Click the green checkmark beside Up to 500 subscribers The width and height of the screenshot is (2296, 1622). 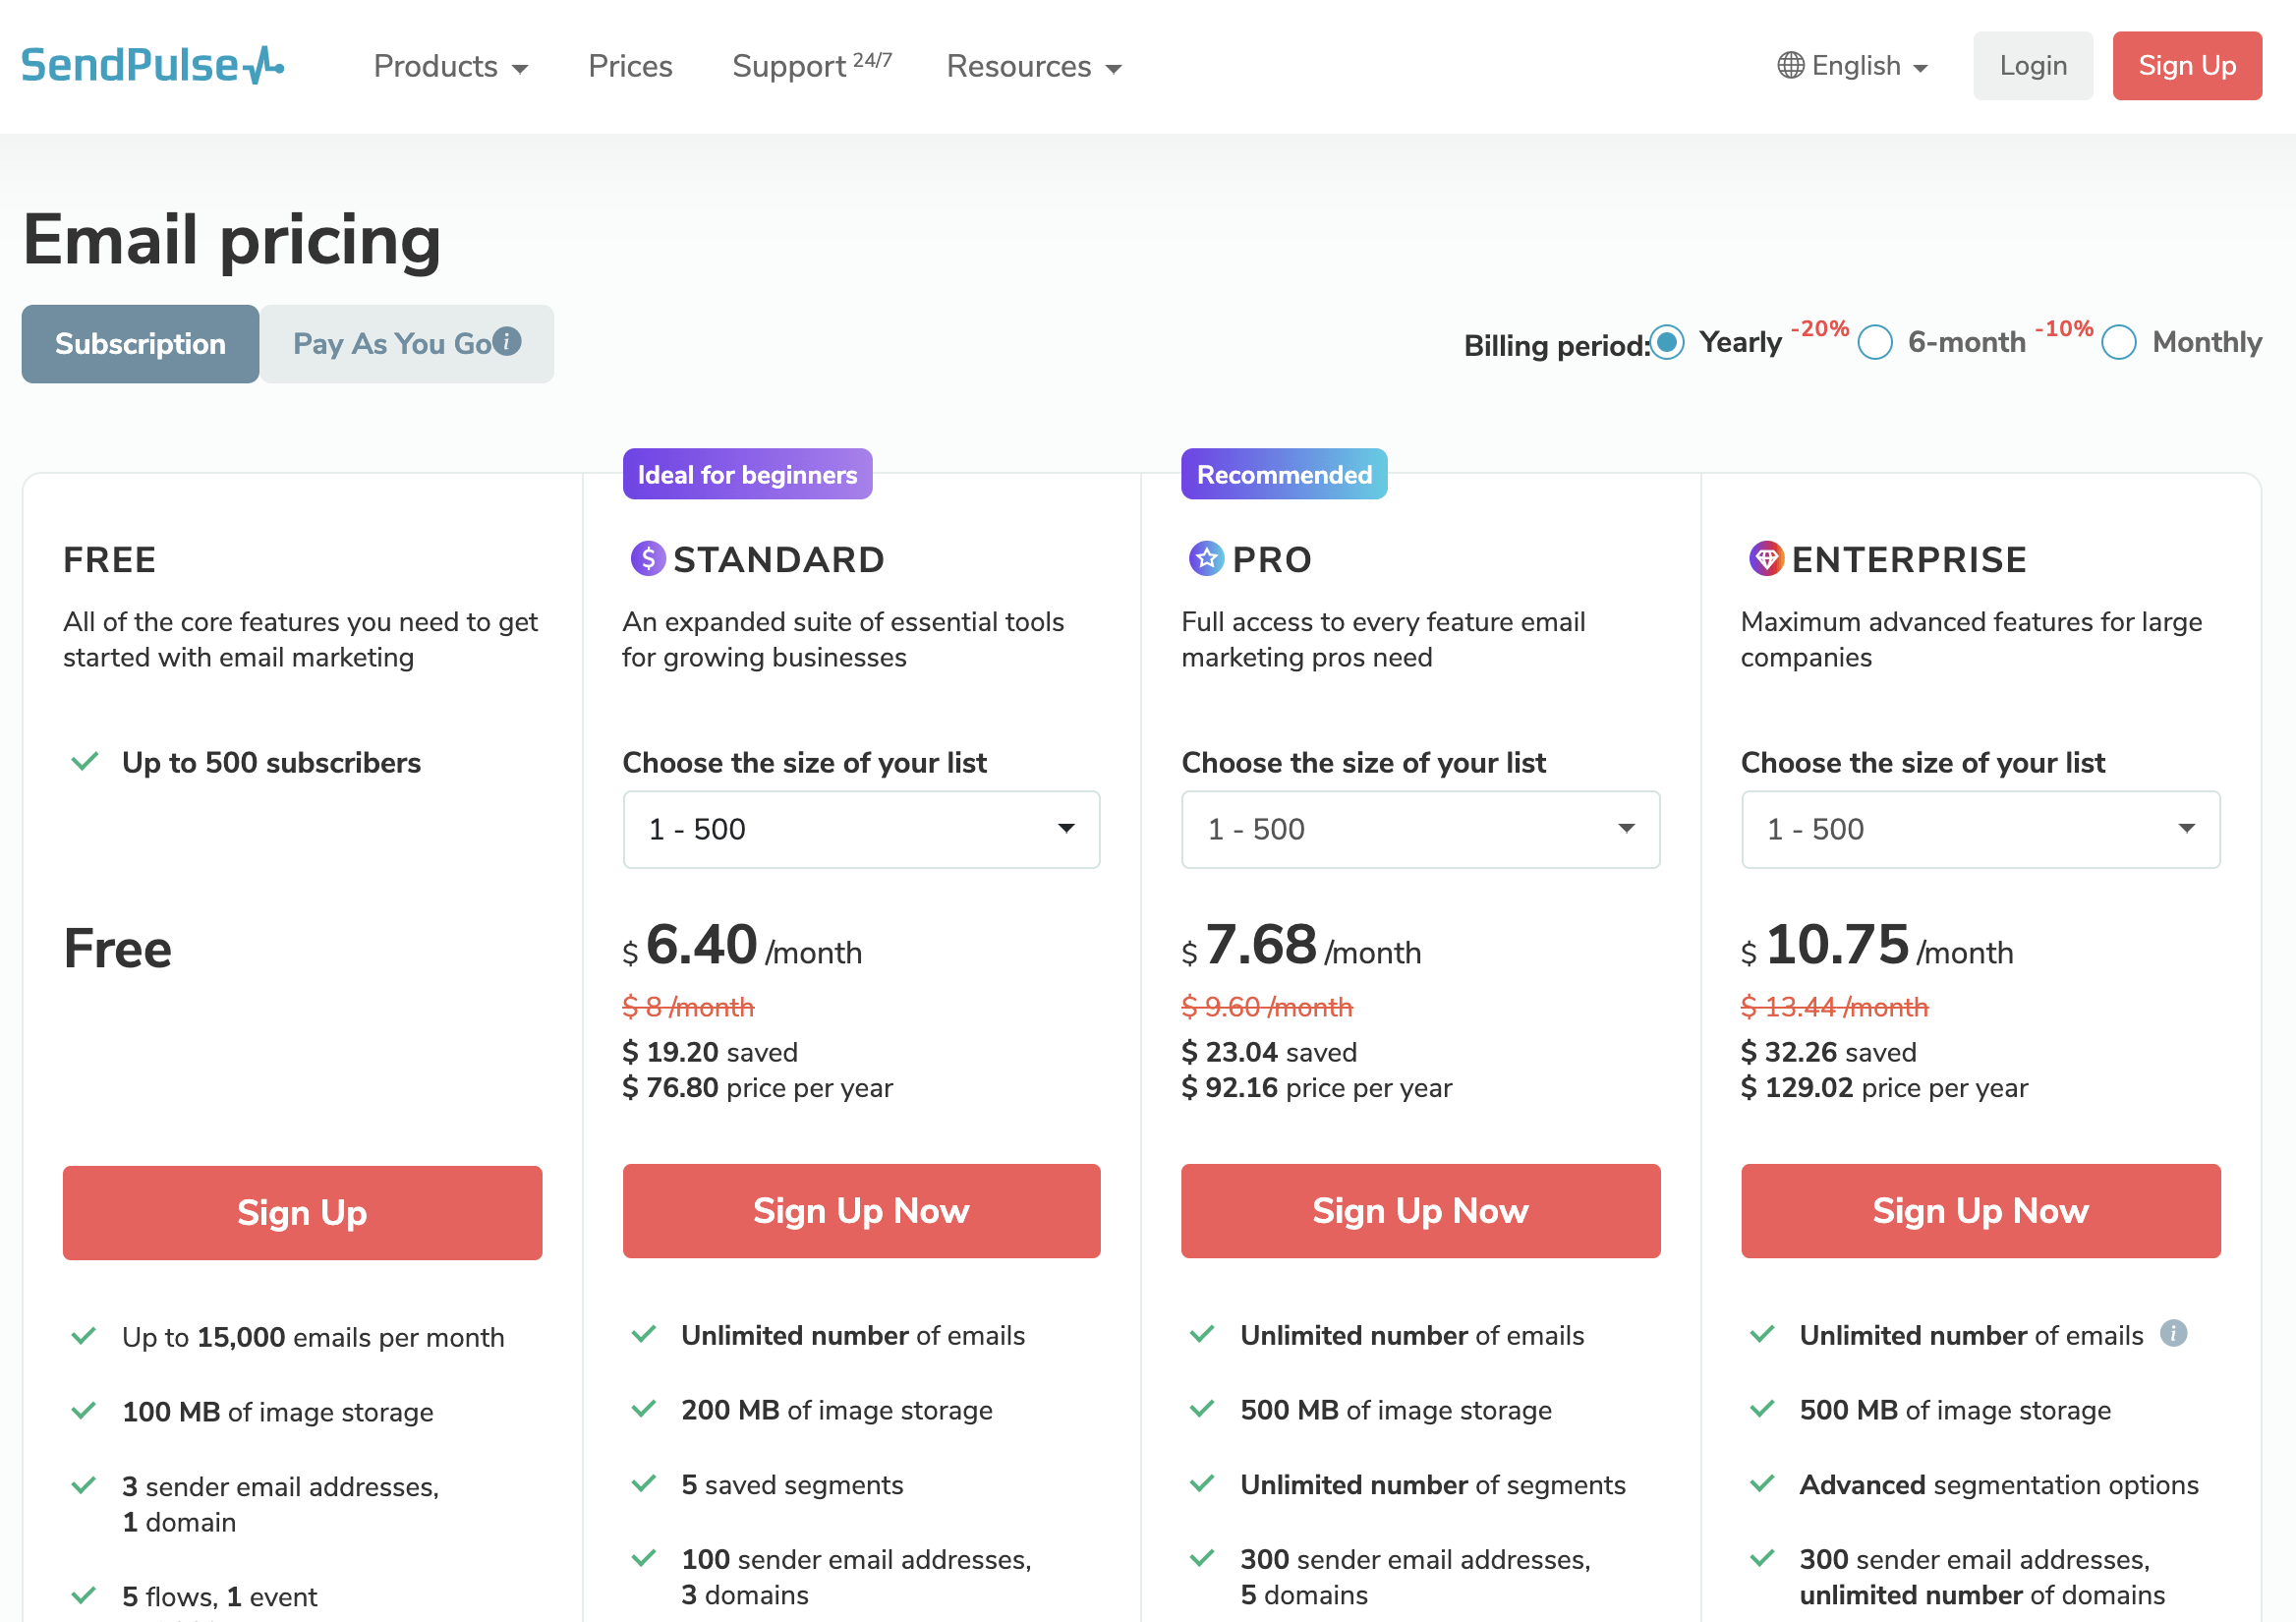84,762
